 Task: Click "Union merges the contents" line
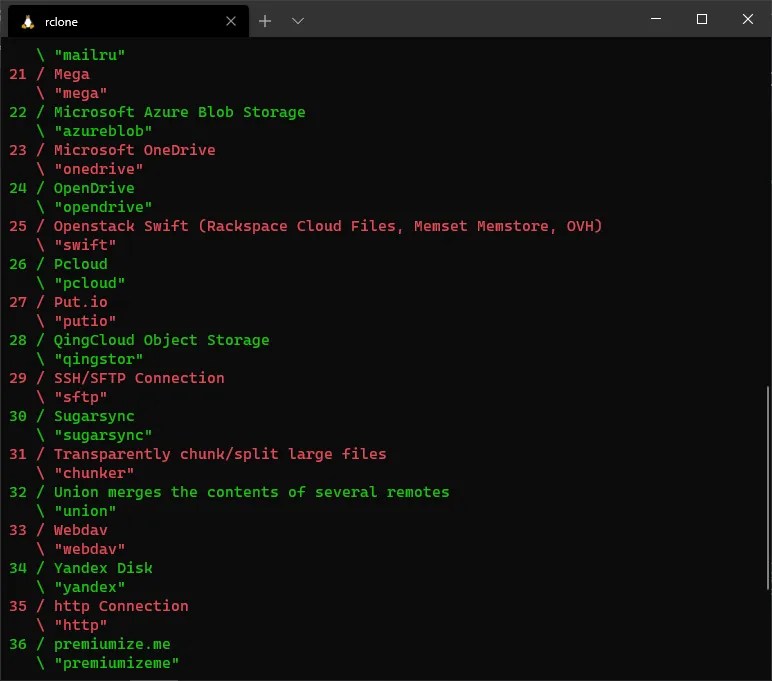229,492
